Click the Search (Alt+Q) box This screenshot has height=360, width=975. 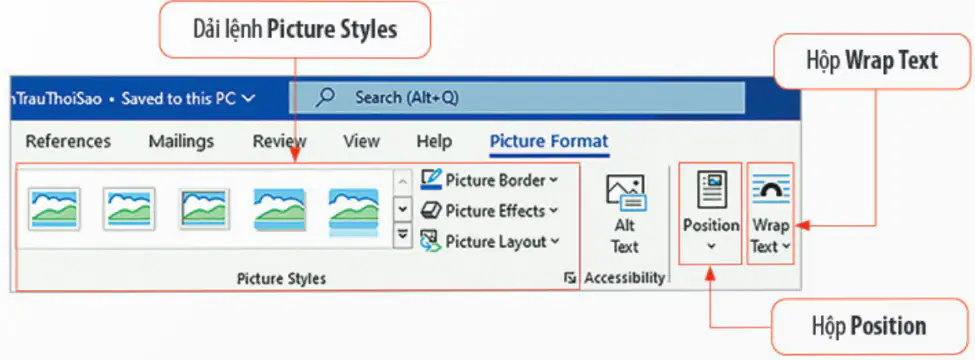(517, 98)
